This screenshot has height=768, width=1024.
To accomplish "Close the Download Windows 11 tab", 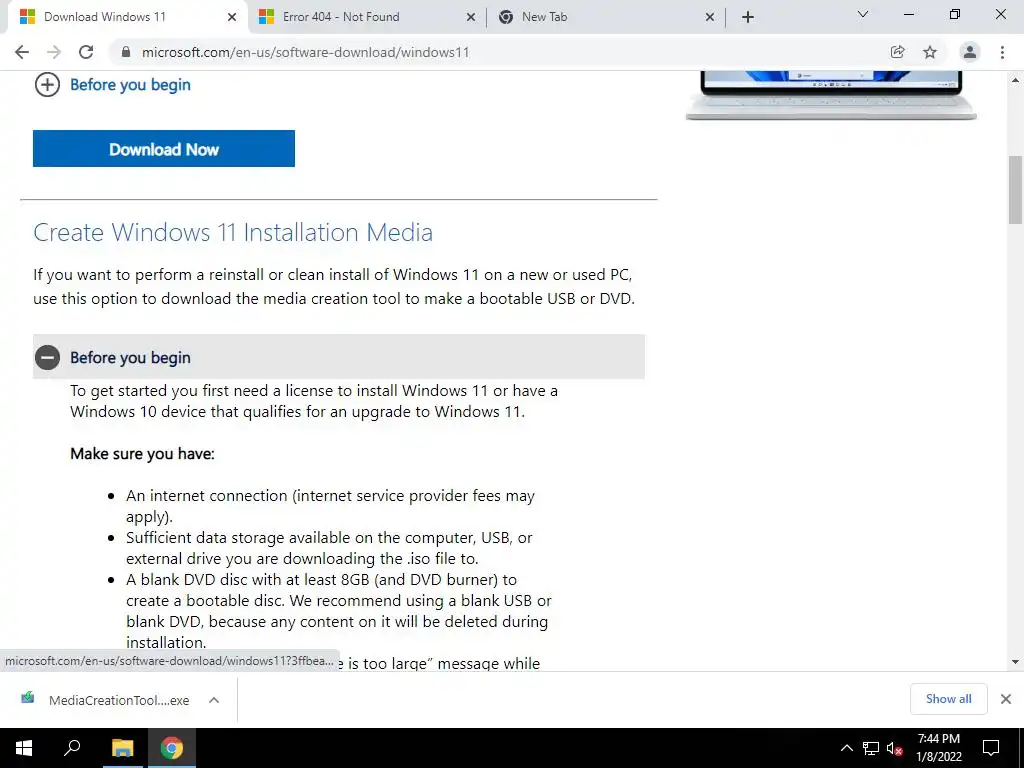I will [x=232, y=17].
